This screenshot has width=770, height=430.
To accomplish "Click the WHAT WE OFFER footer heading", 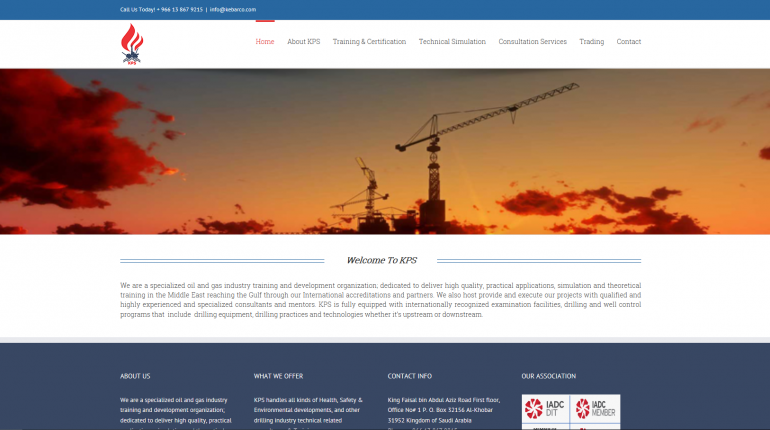I will tap(278, 376).
